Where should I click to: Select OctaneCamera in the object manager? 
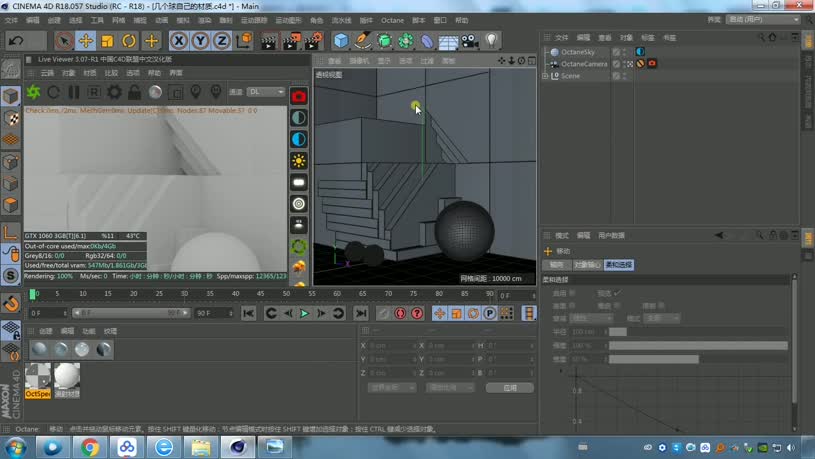pyautogui.click(x=584, y=64)
